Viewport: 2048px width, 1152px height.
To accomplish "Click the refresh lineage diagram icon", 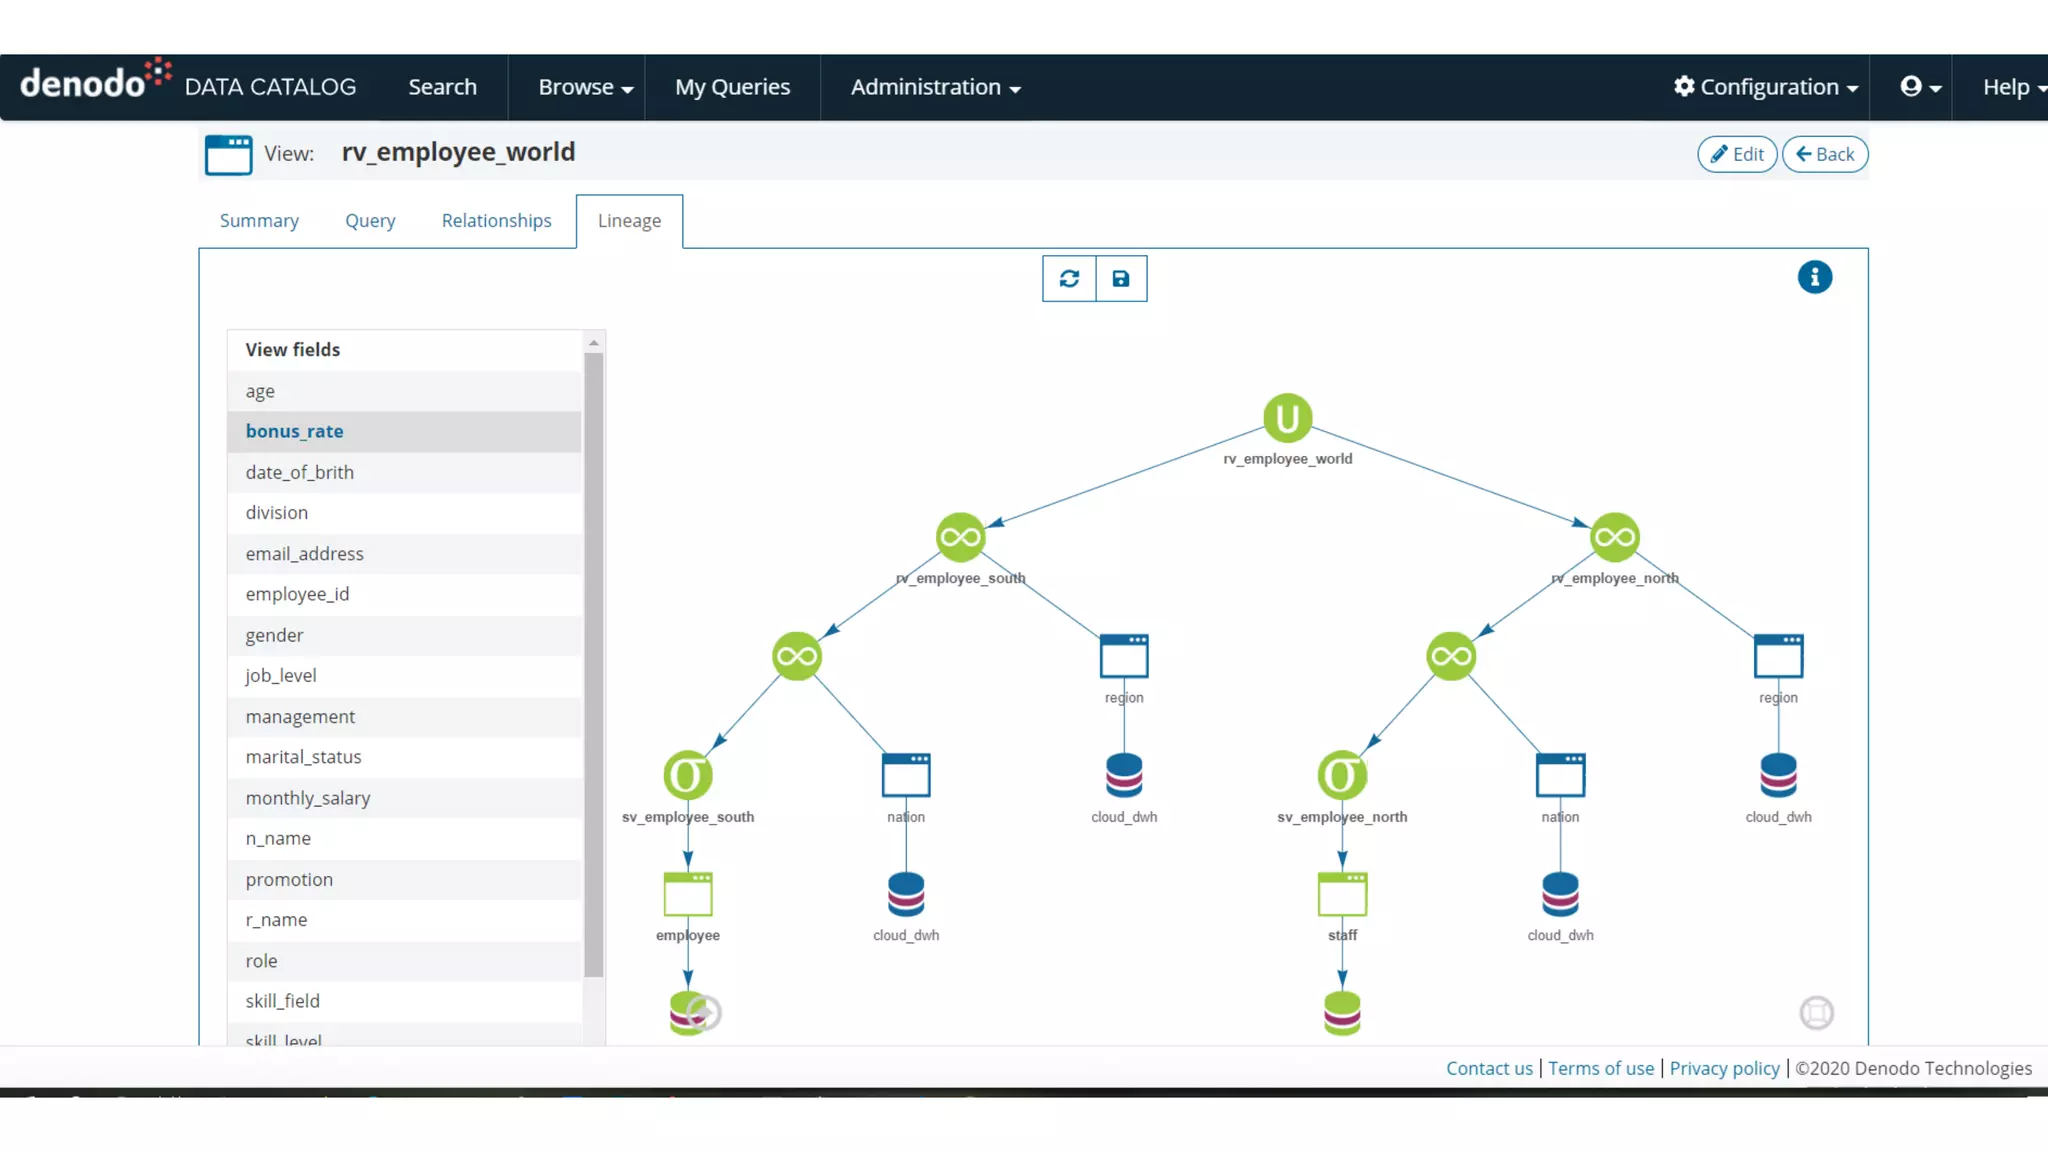I will 1069,279.
